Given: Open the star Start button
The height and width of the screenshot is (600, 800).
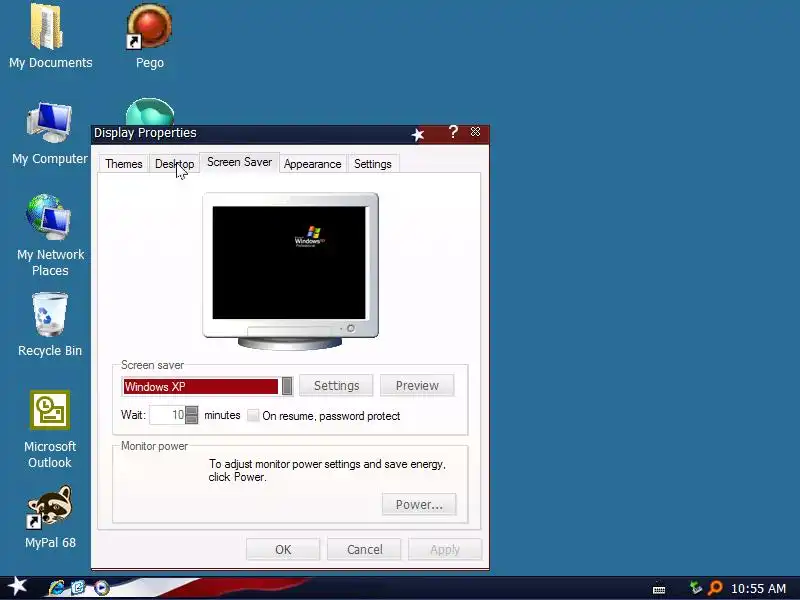Looking at the screenshot, I should (x=17, y=586).
